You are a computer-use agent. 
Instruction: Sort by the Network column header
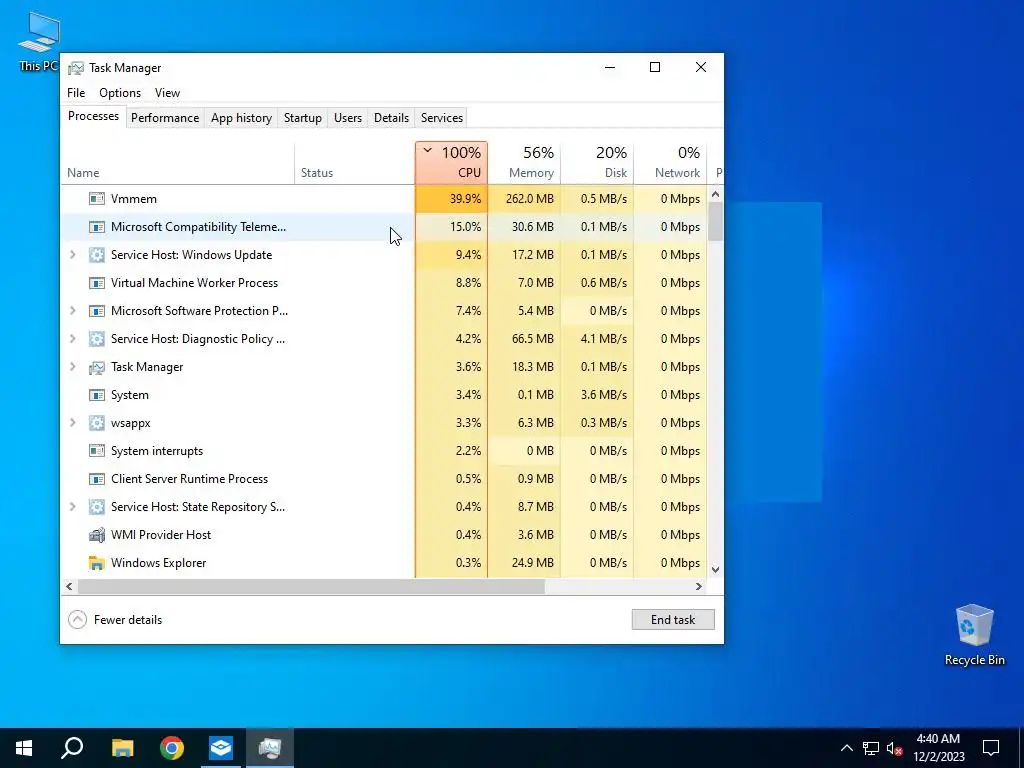point(670,163)
